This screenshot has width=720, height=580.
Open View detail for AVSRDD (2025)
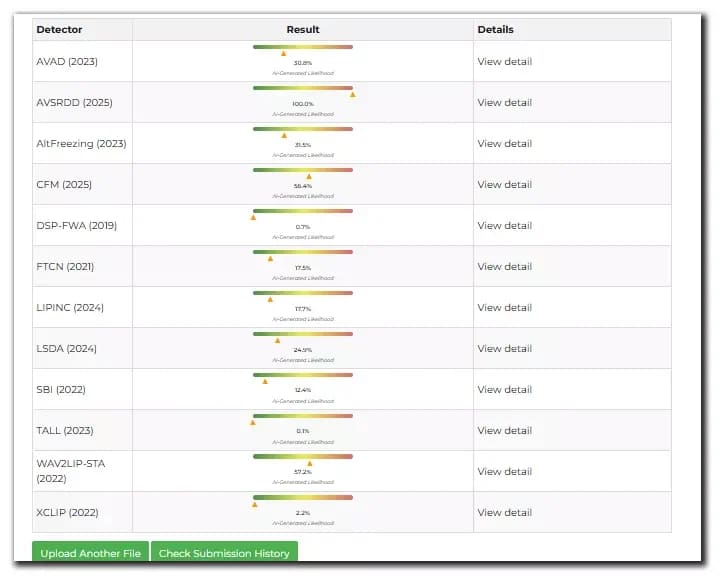[504, 103]
